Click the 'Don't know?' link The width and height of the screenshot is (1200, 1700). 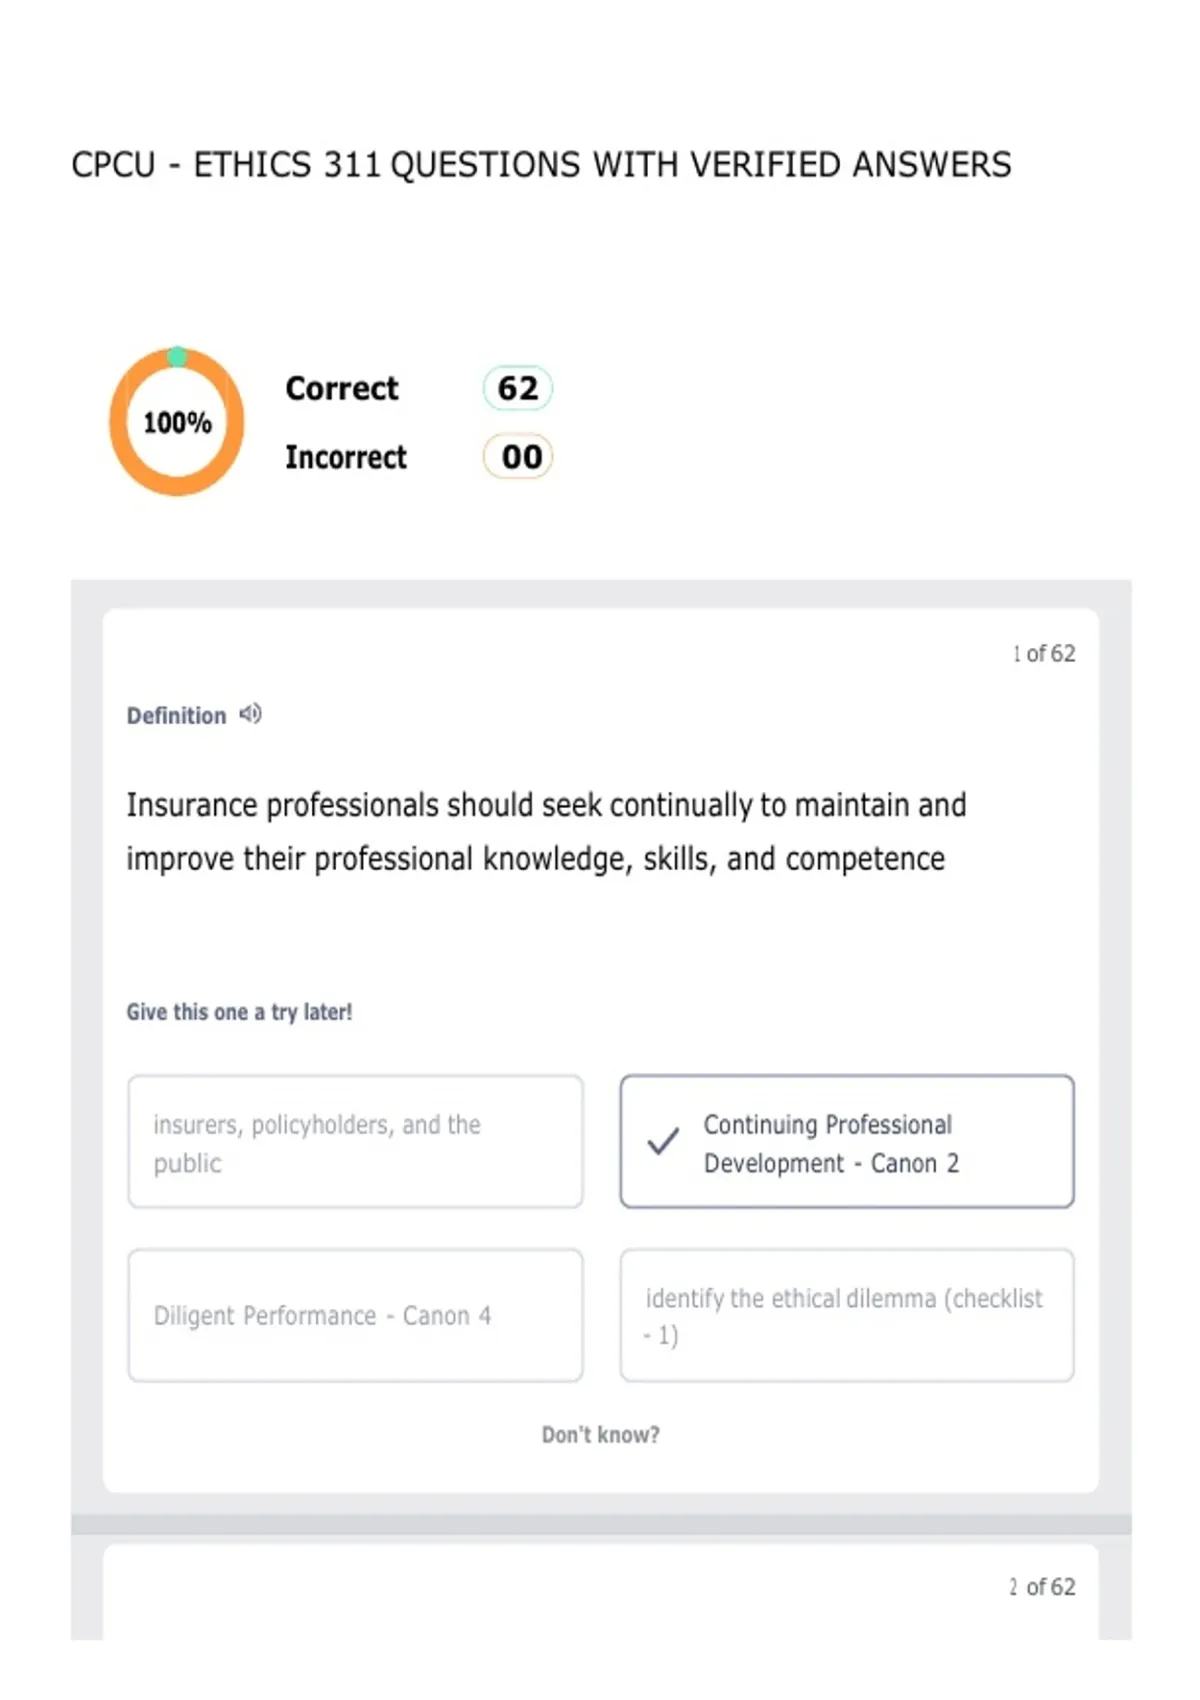(600, 1435)
